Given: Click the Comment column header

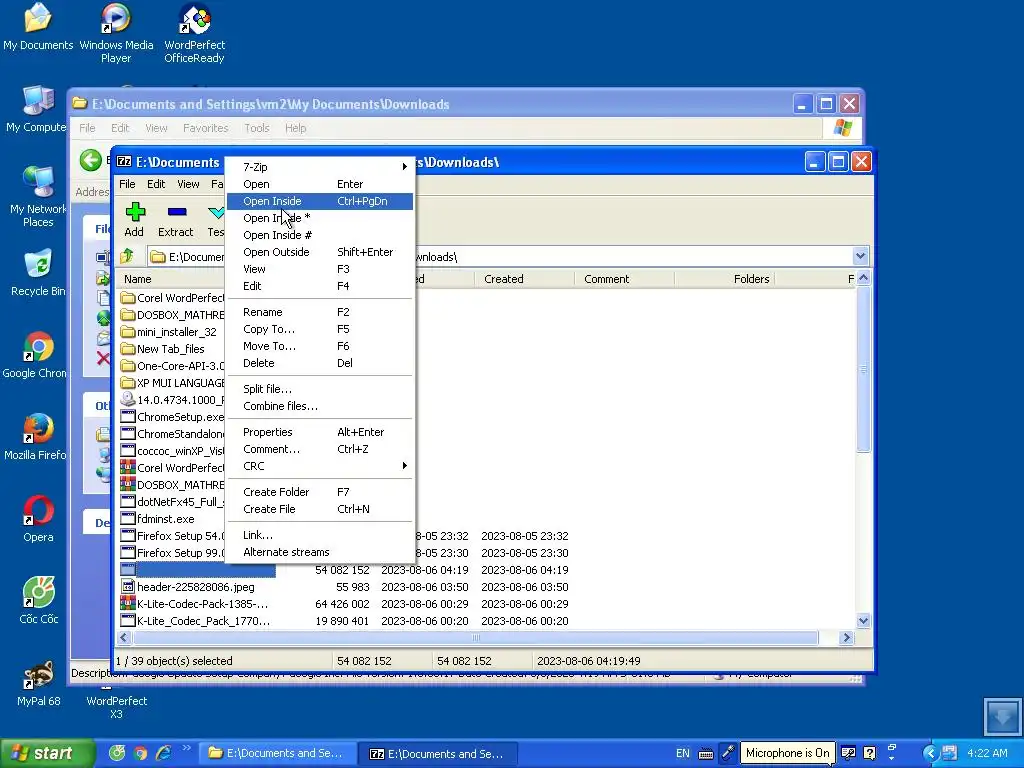Looking at the screenshot, I should pos(624,279).
